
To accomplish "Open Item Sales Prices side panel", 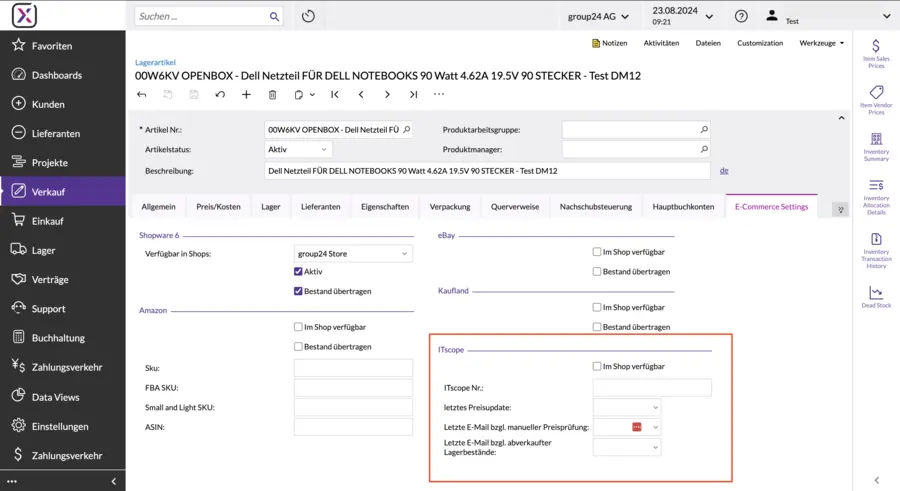I will tap(876, 53).
